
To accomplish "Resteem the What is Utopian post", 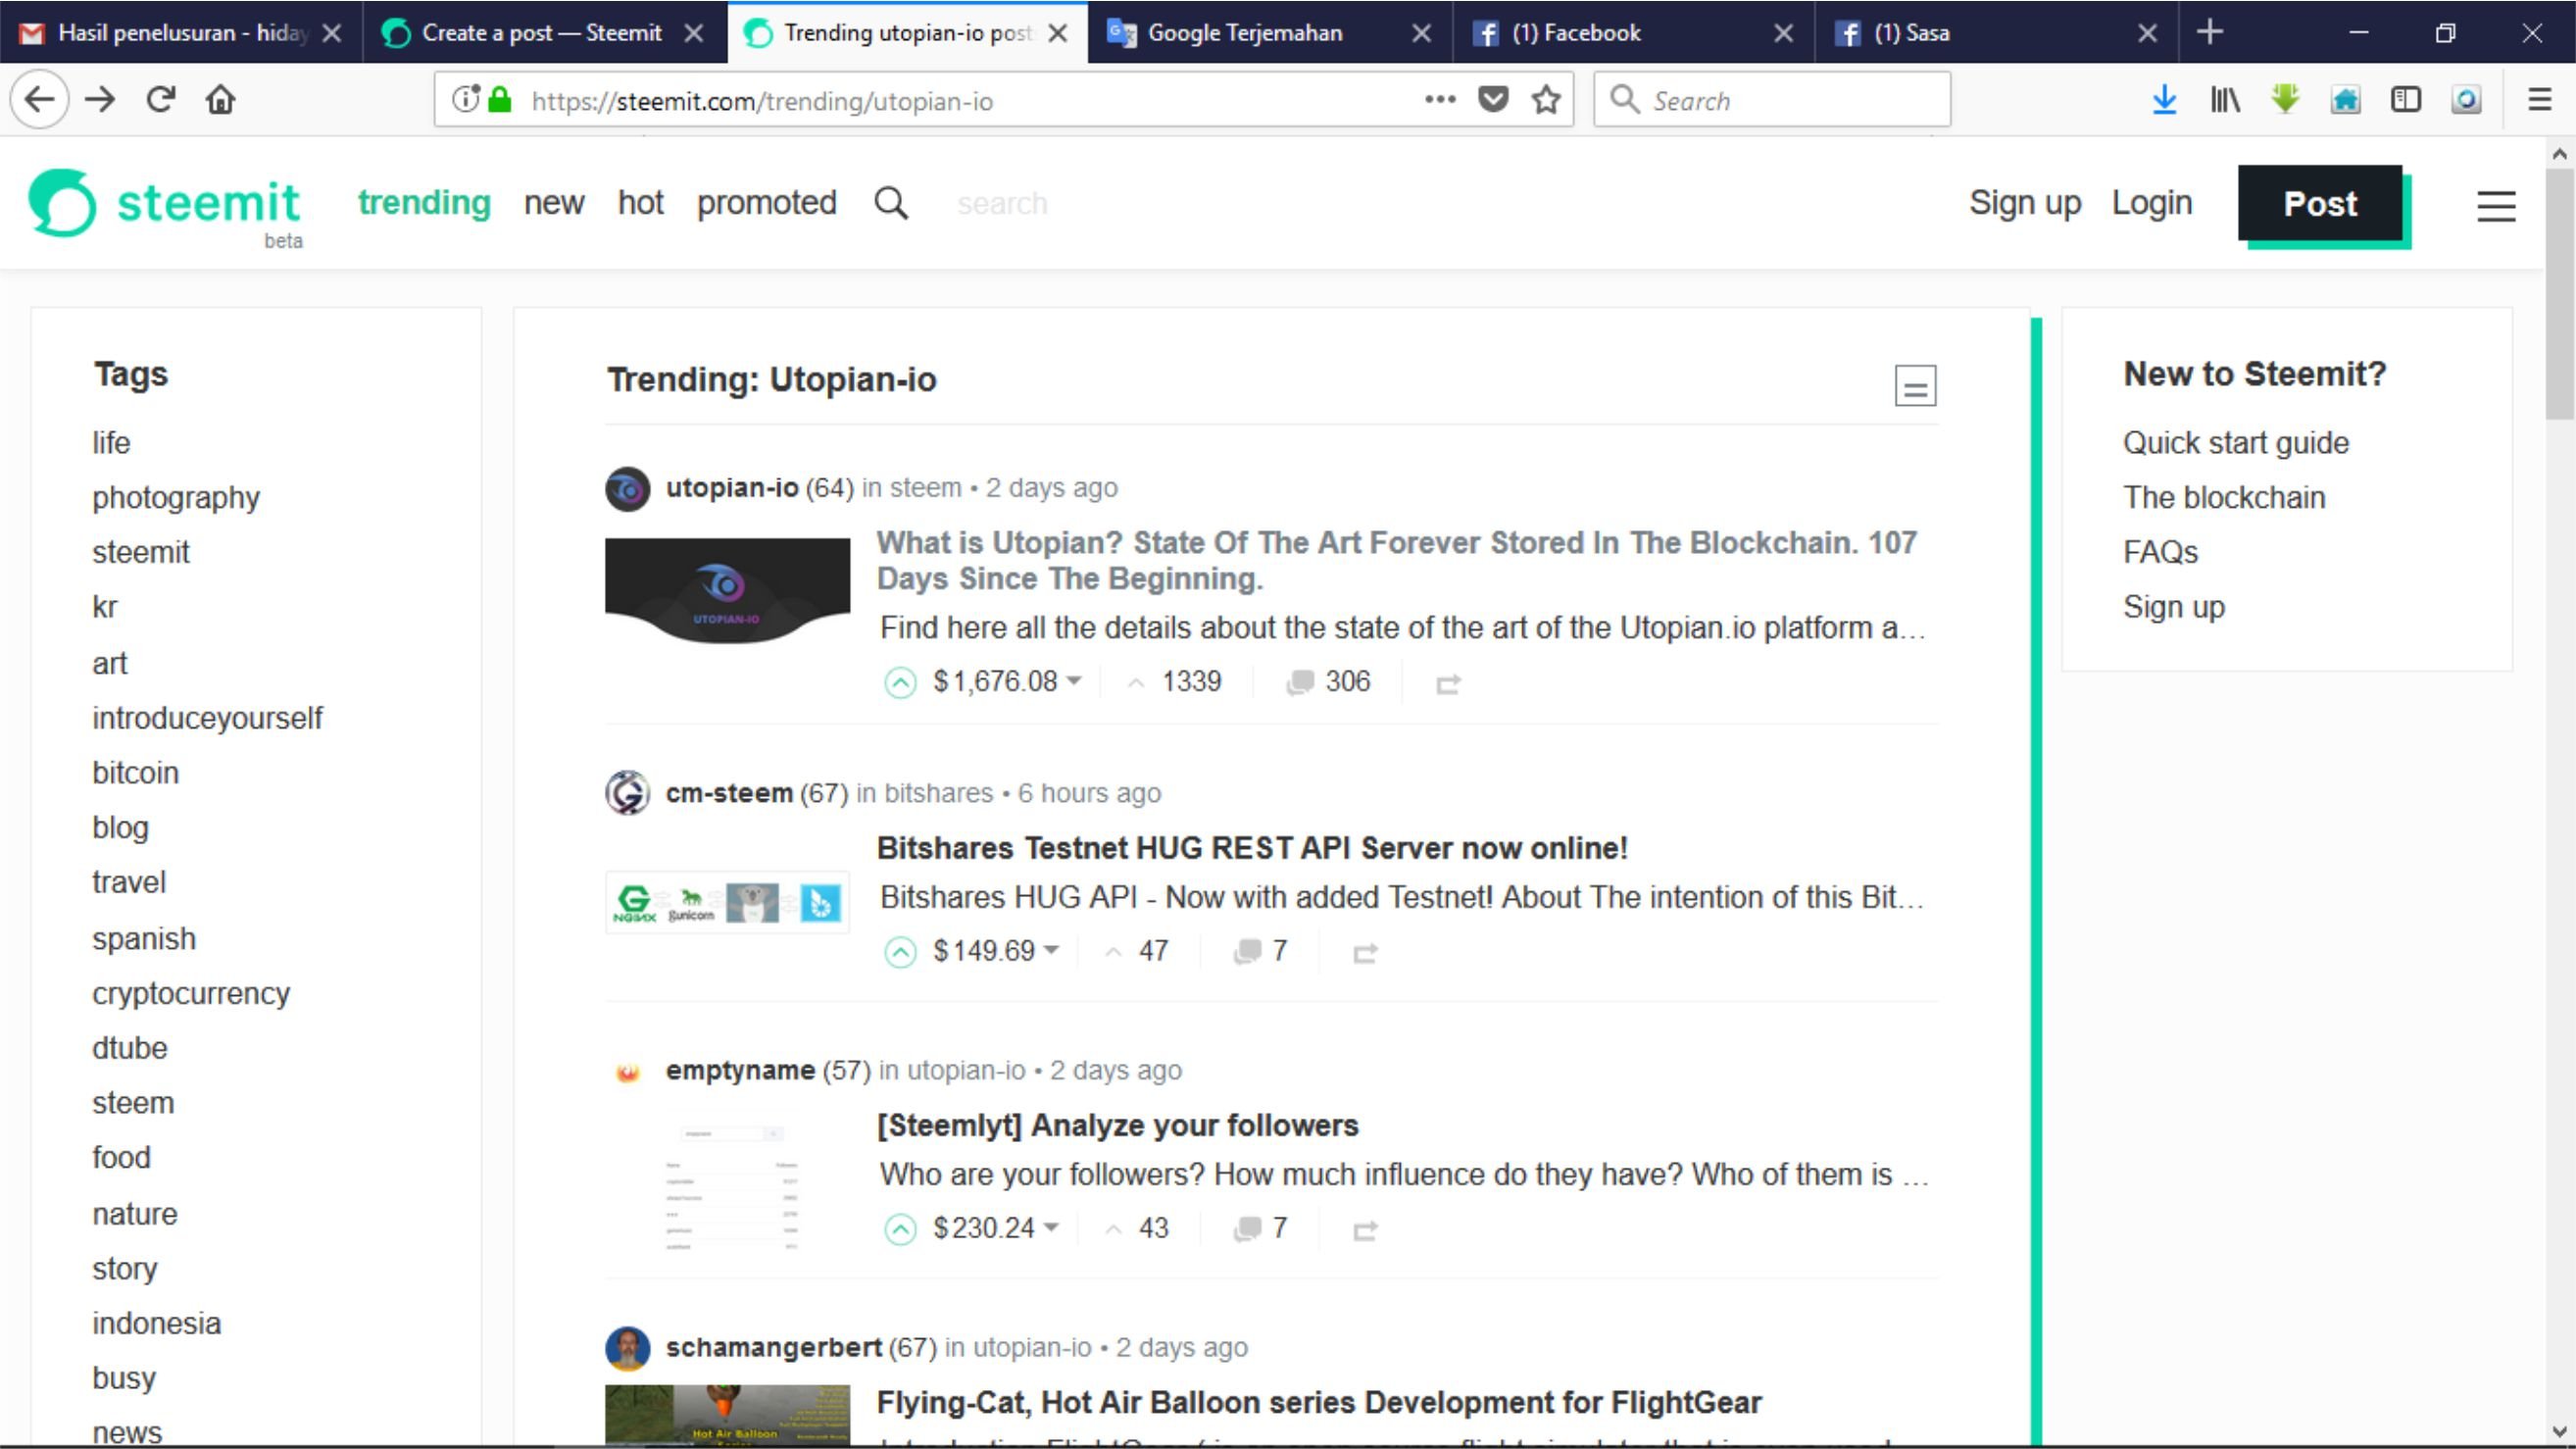I will point(1448,684).
